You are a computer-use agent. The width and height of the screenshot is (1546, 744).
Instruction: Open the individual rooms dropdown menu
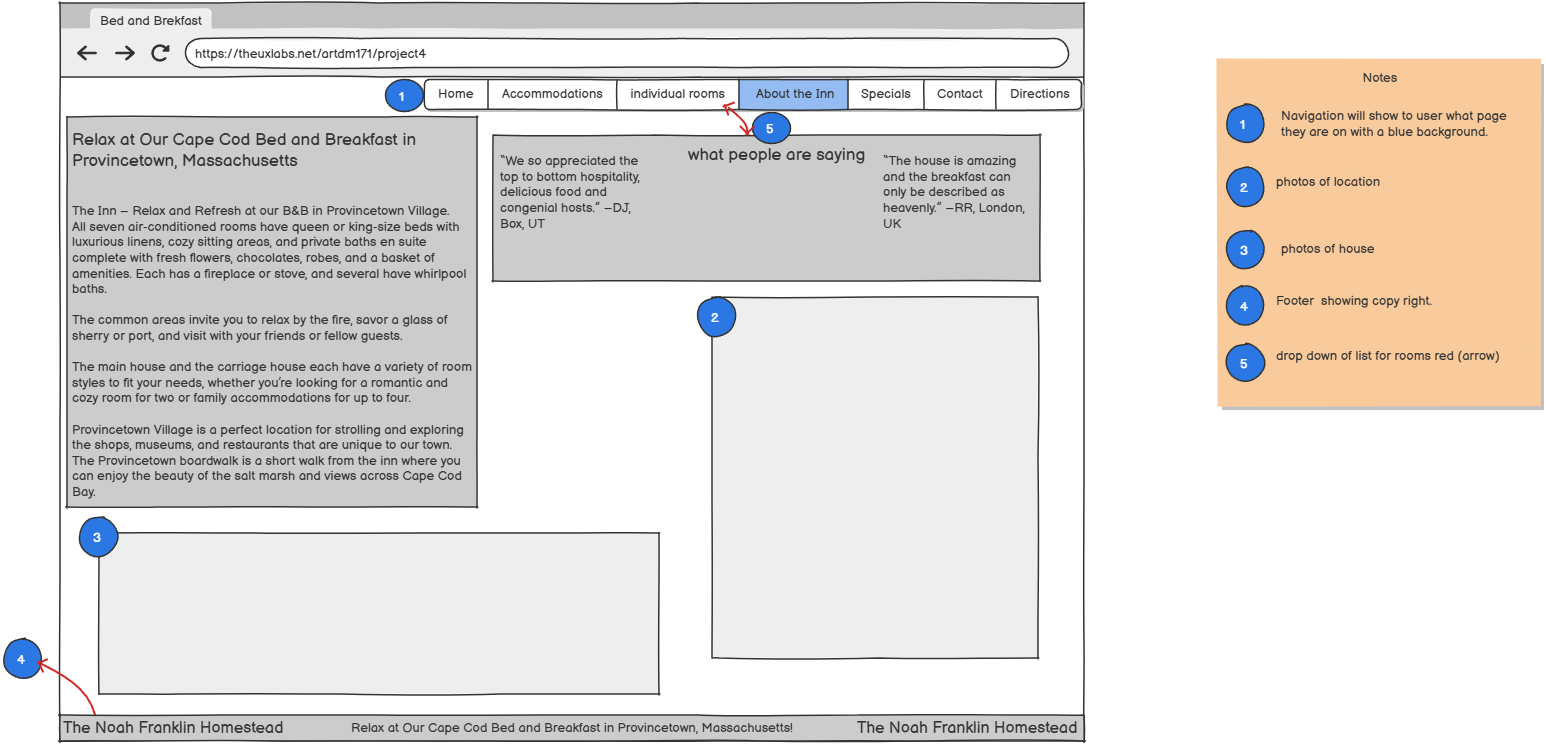click(x=677, y=94)
